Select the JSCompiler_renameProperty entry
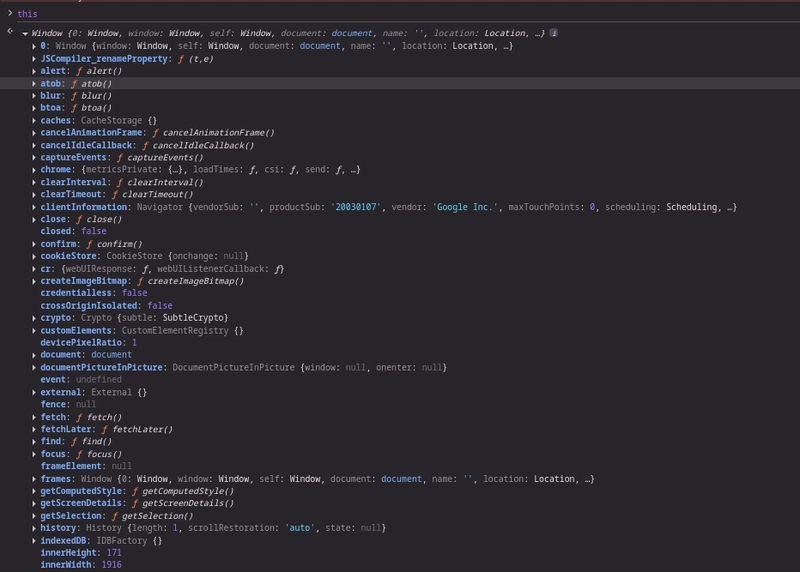800x572 pixels. tap(127, 59)
